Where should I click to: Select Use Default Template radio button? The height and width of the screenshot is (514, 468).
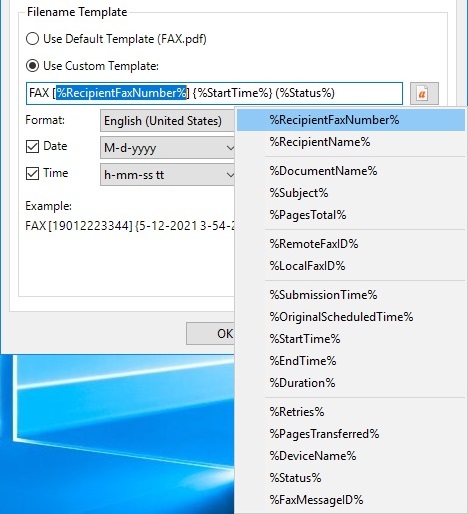32,39
